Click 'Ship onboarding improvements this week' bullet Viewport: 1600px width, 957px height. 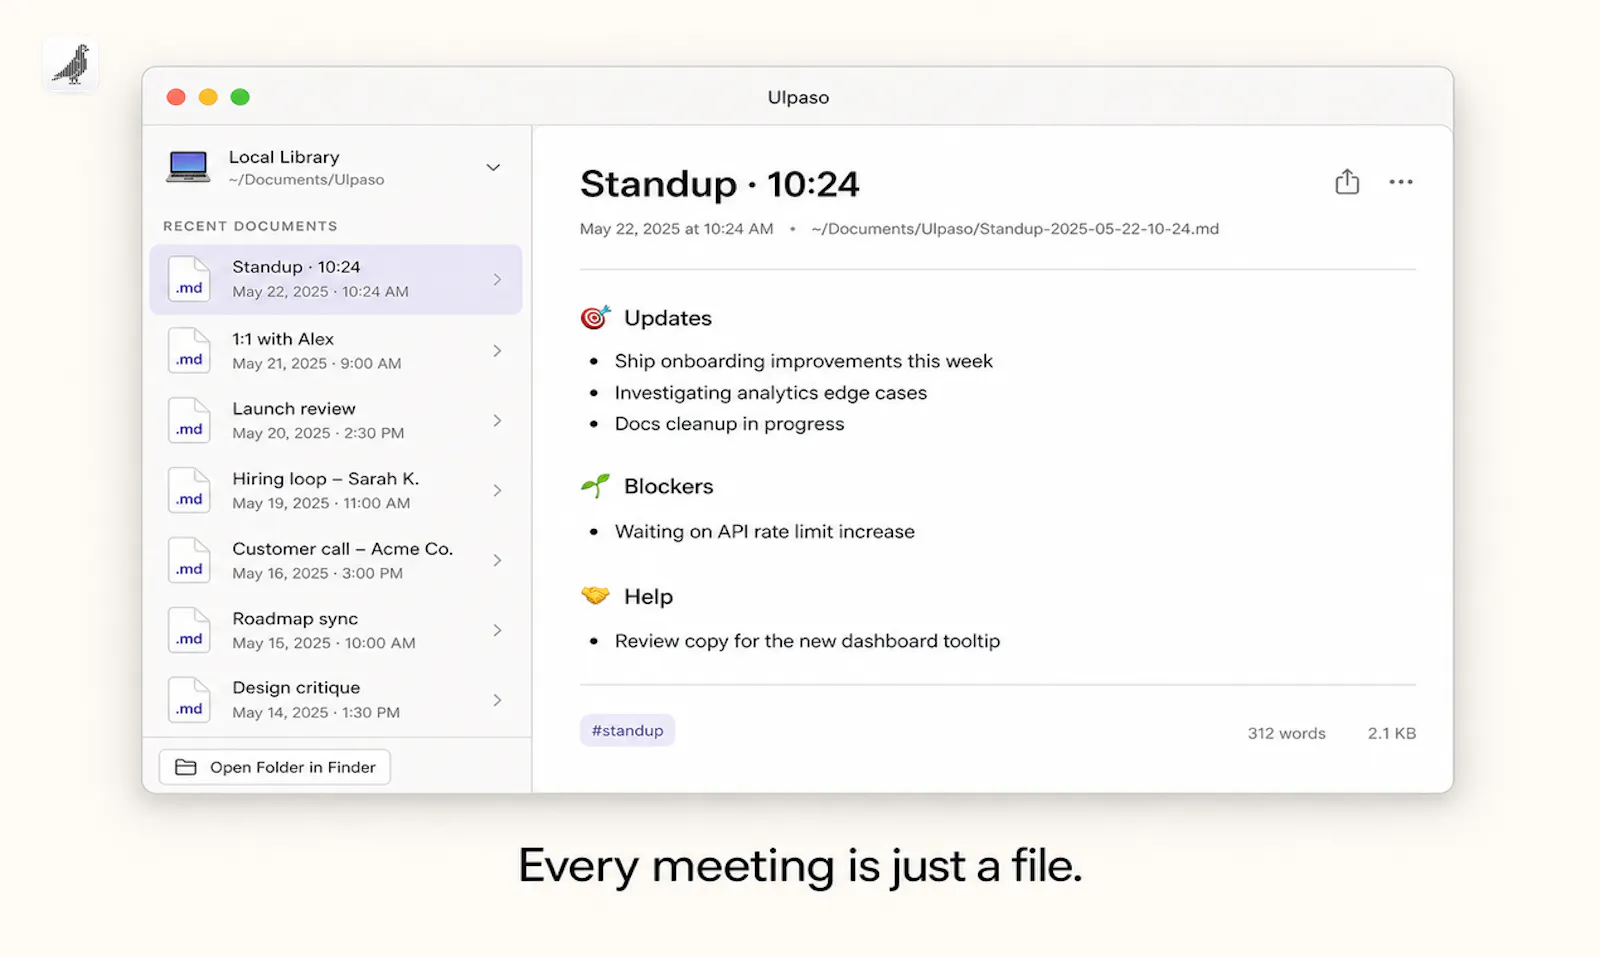[804, 361]
